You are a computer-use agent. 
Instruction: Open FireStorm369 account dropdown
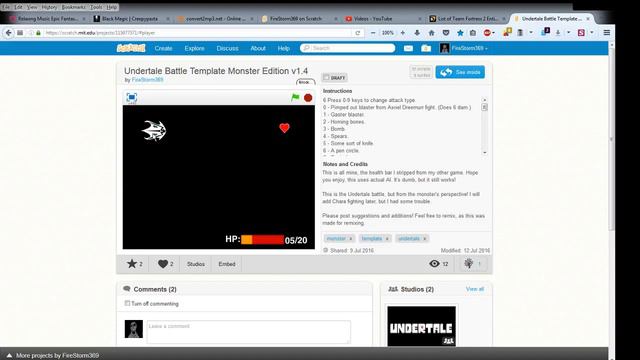464,48
